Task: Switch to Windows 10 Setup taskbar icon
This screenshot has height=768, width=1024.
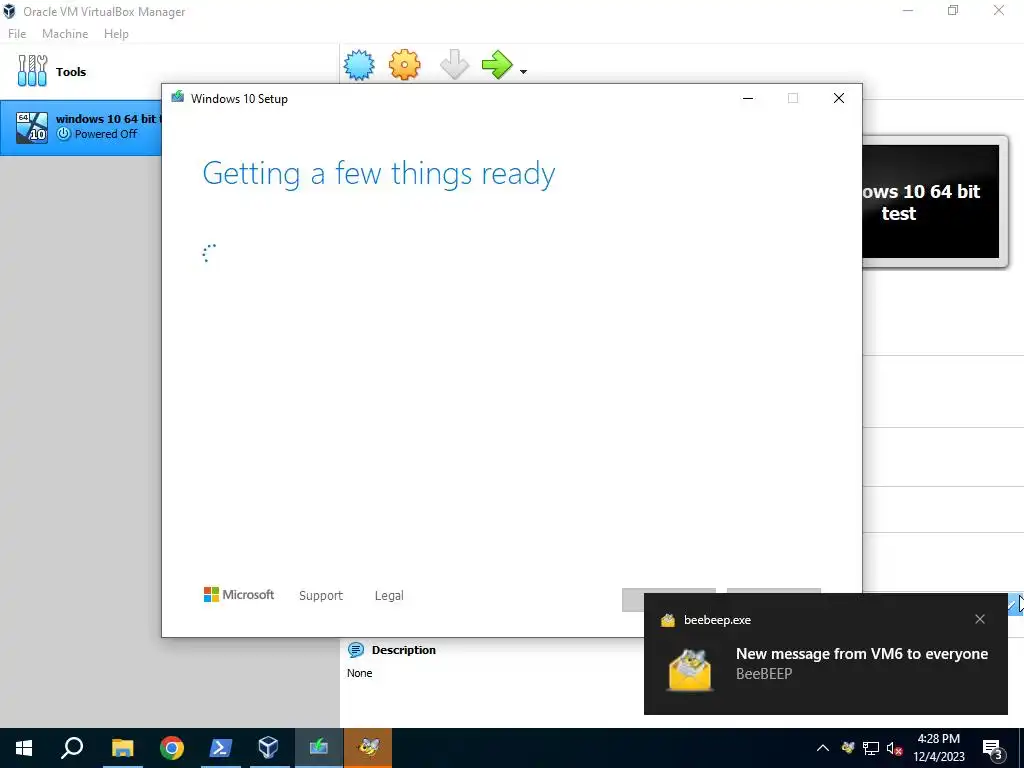Action: coord(319,748)
